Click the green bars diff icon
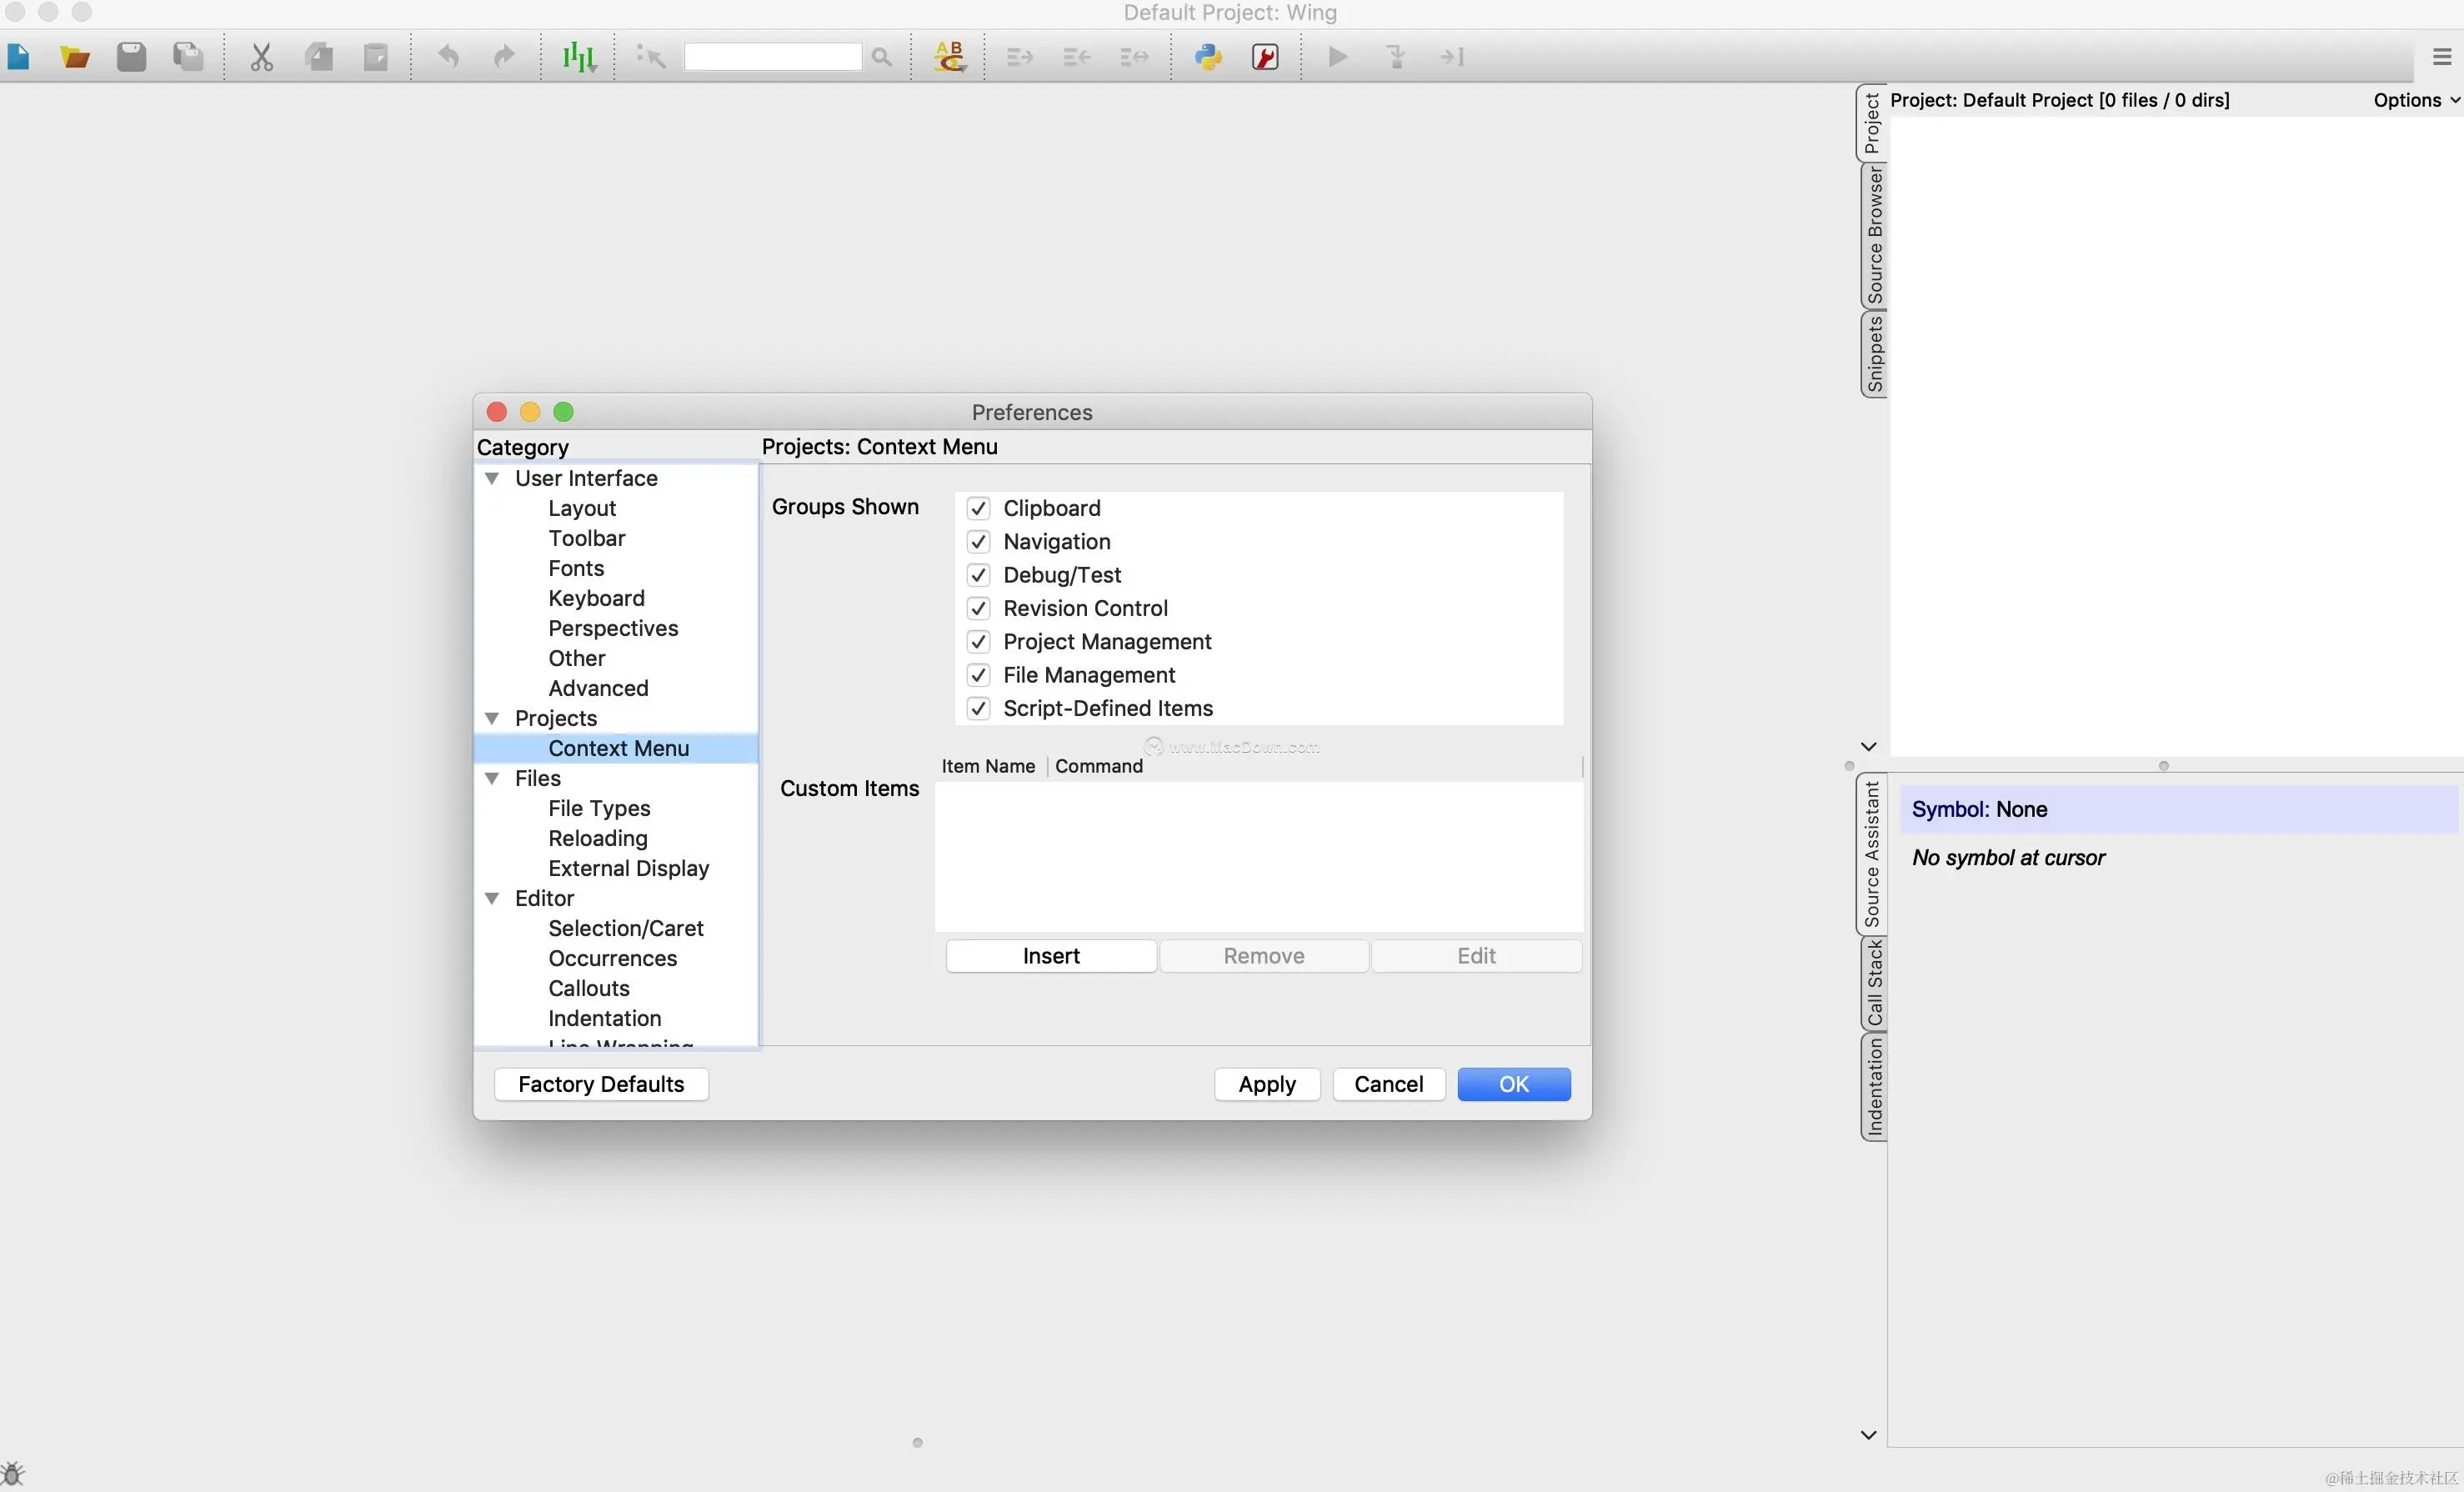Viewport: 2464px width, 1492px height. pos(578,57)
